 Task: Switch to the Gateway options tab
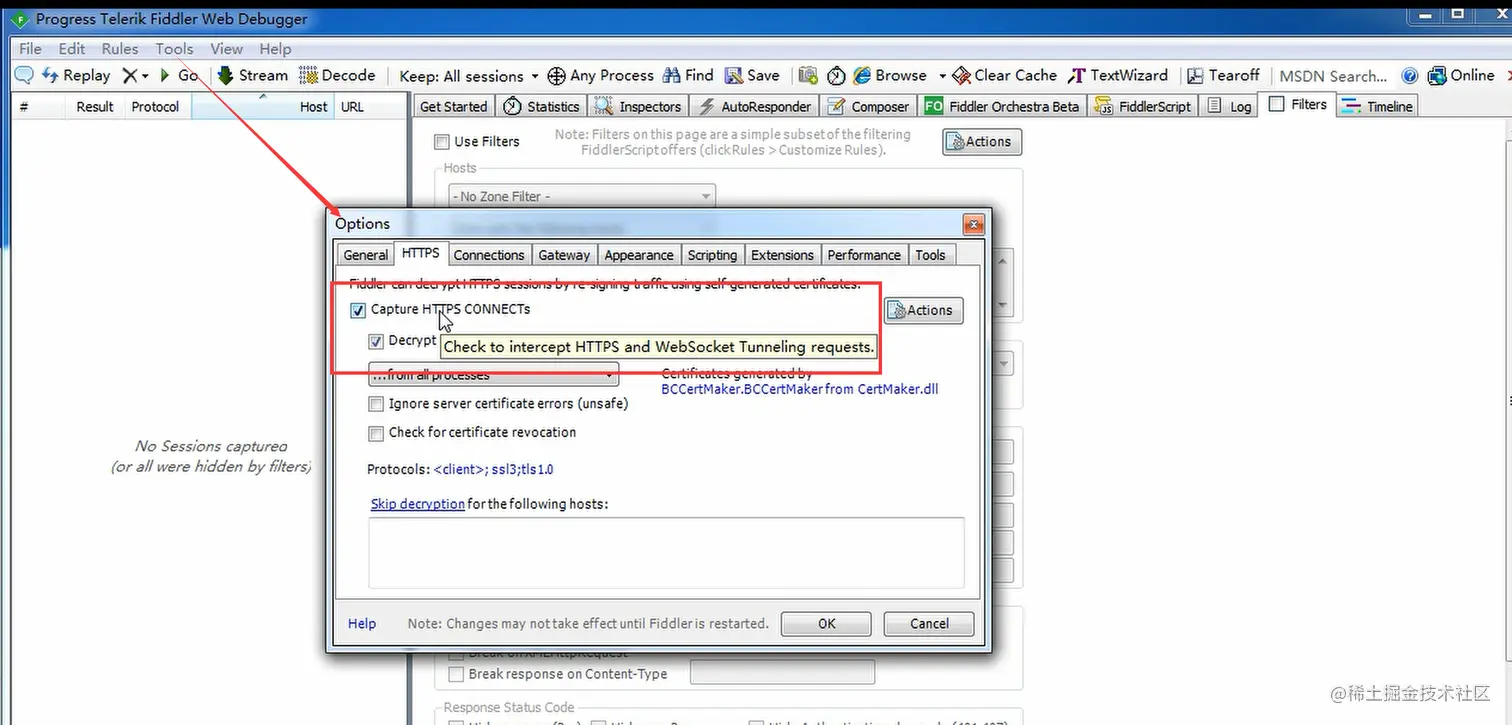(564, 255)
